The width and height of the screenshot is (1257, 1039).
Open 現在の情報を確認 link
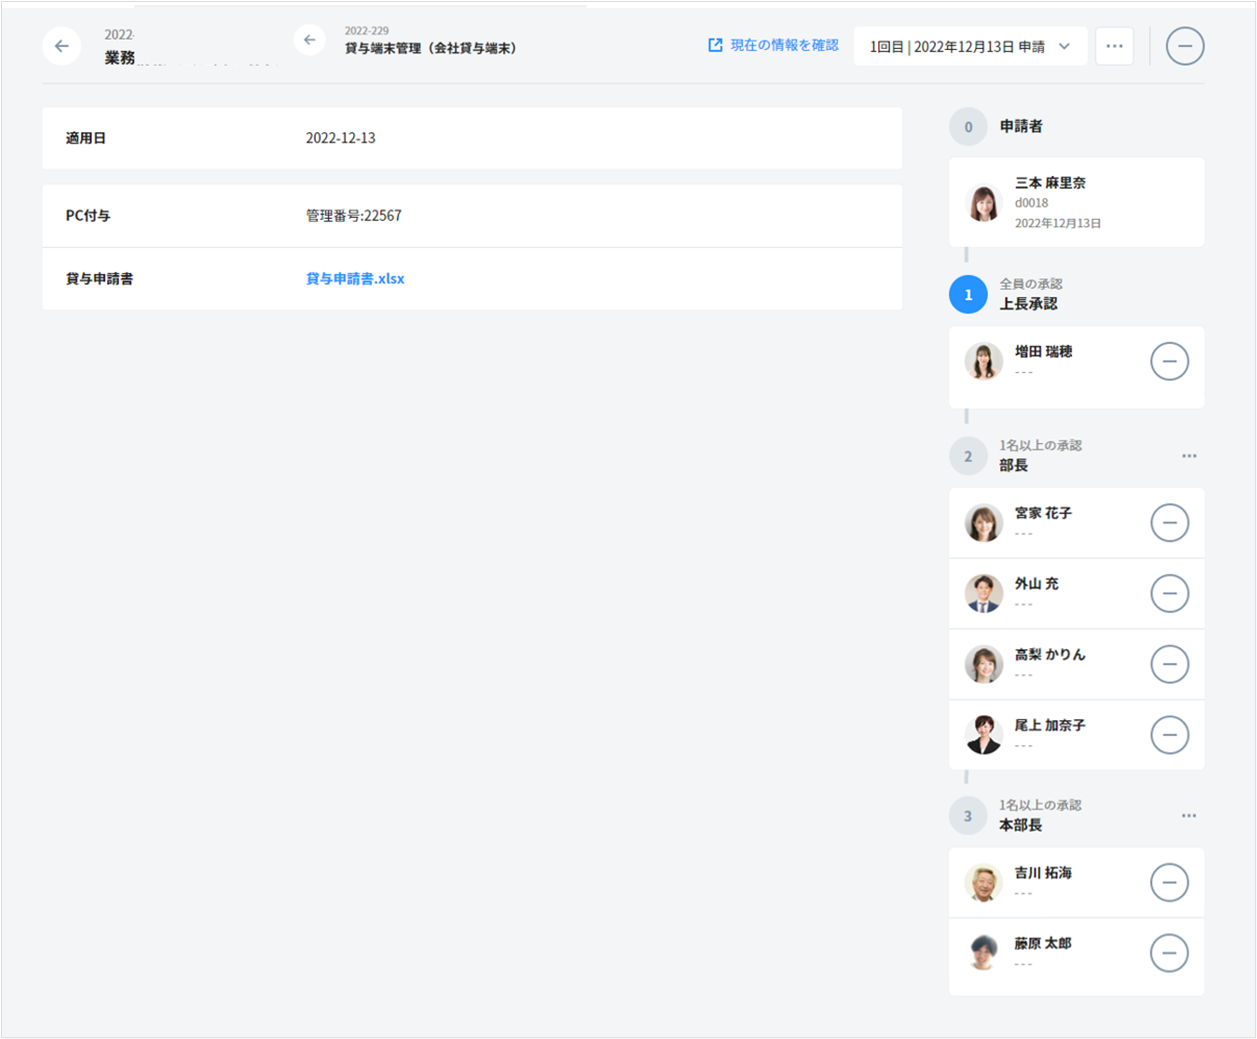[x=773, y=45]
